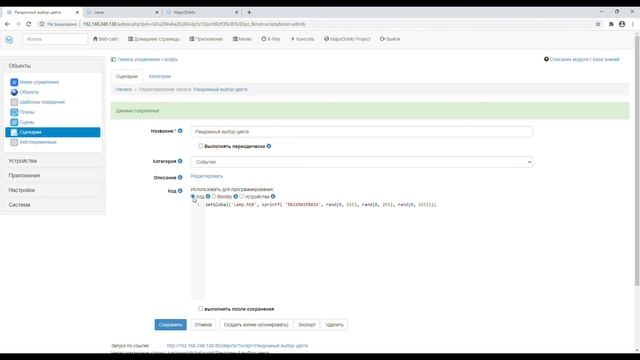The image size is (640, 360).
Task: Open the Начало breadcrumb link
Action: pos(124,89)
